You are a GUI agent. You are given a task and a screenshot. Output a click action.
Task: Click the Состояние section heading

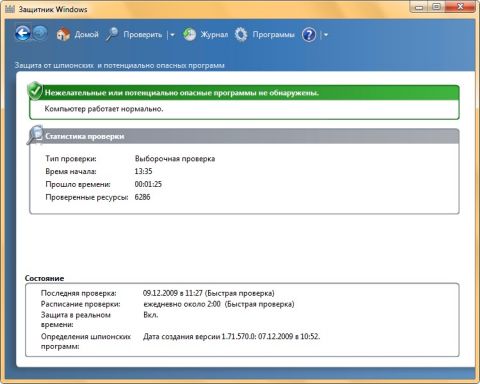coord(44,278)
